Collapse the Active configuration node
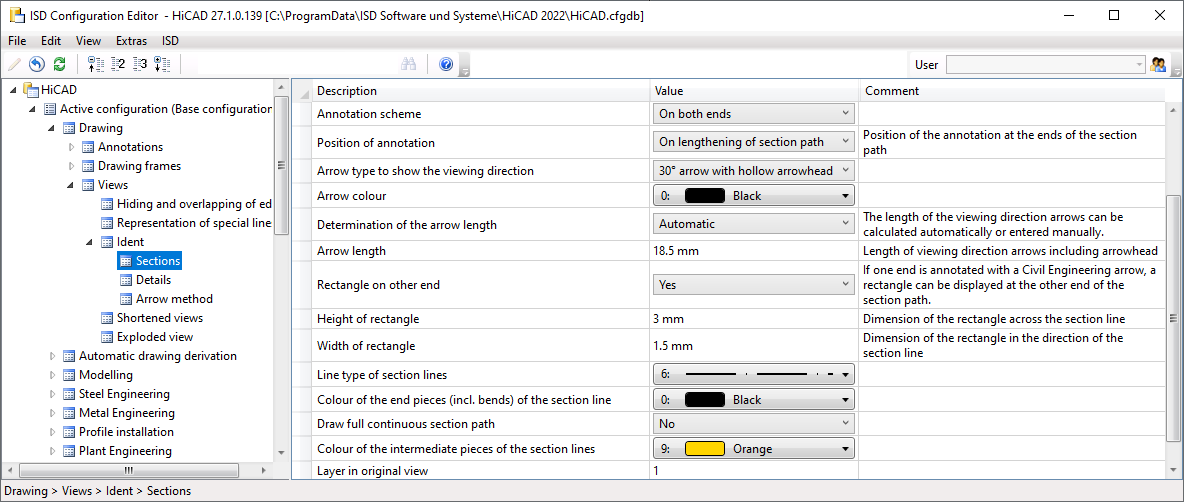This screenshot has width=1184, height=502. (x=32, y=109)
